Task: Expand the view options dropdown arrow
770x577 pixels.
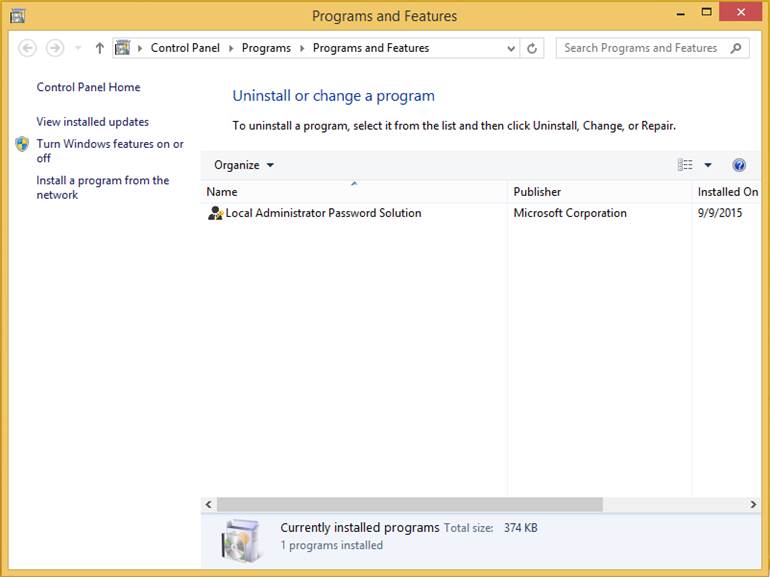Action: [708, 165]
